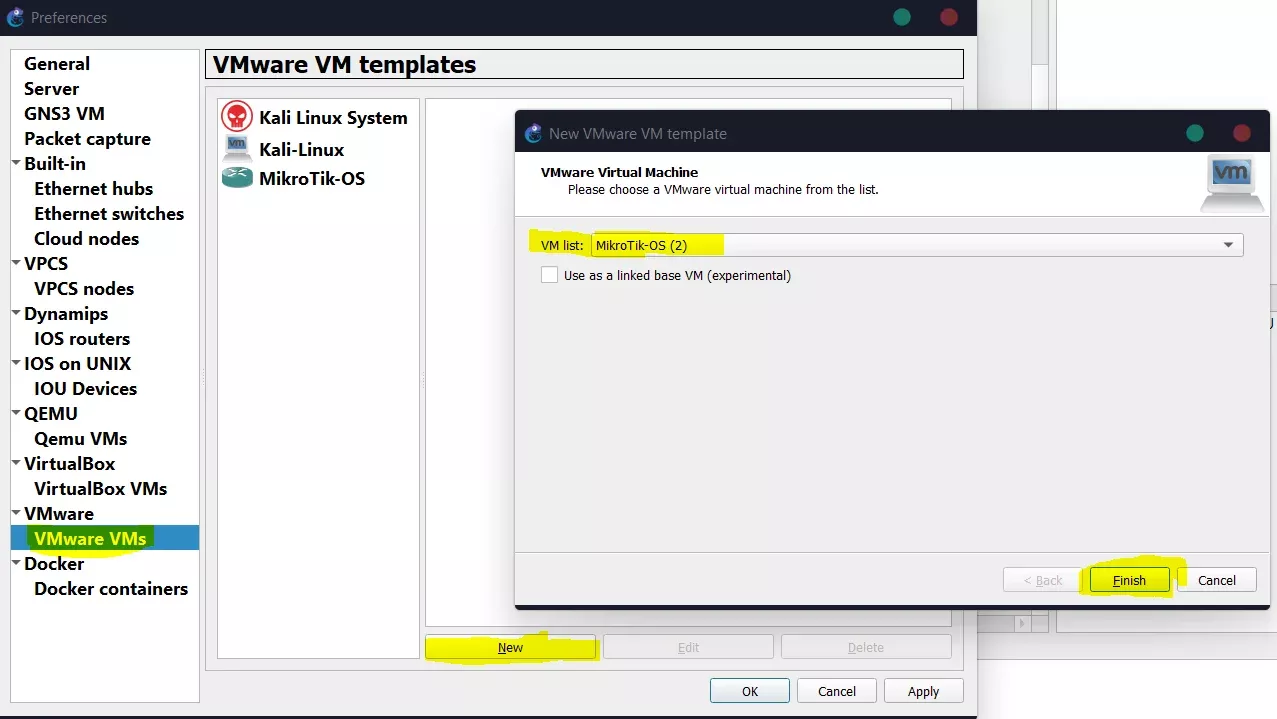1277x719 pixels.
Task: Select Kali Linux System template text
Action: (333, 118)
